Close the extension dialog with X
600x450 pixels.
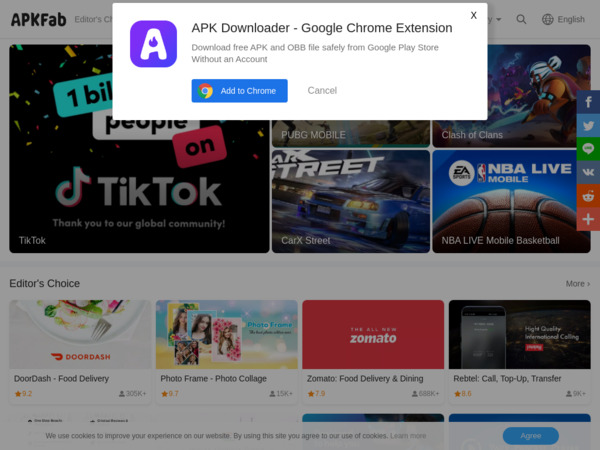[473, 15]
